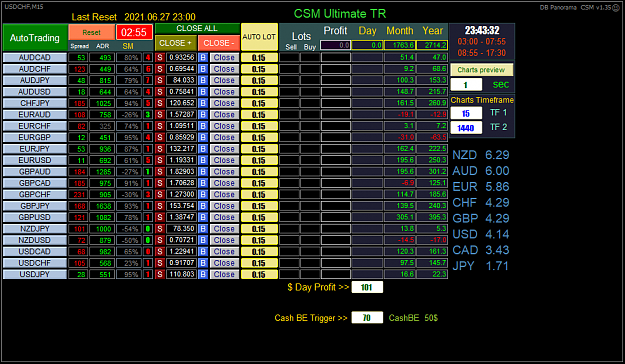The width and height of the screenshot is (625, 364).
Task: Click the TF 1 timeframe field showing 15
Action: tap(466, 113)
